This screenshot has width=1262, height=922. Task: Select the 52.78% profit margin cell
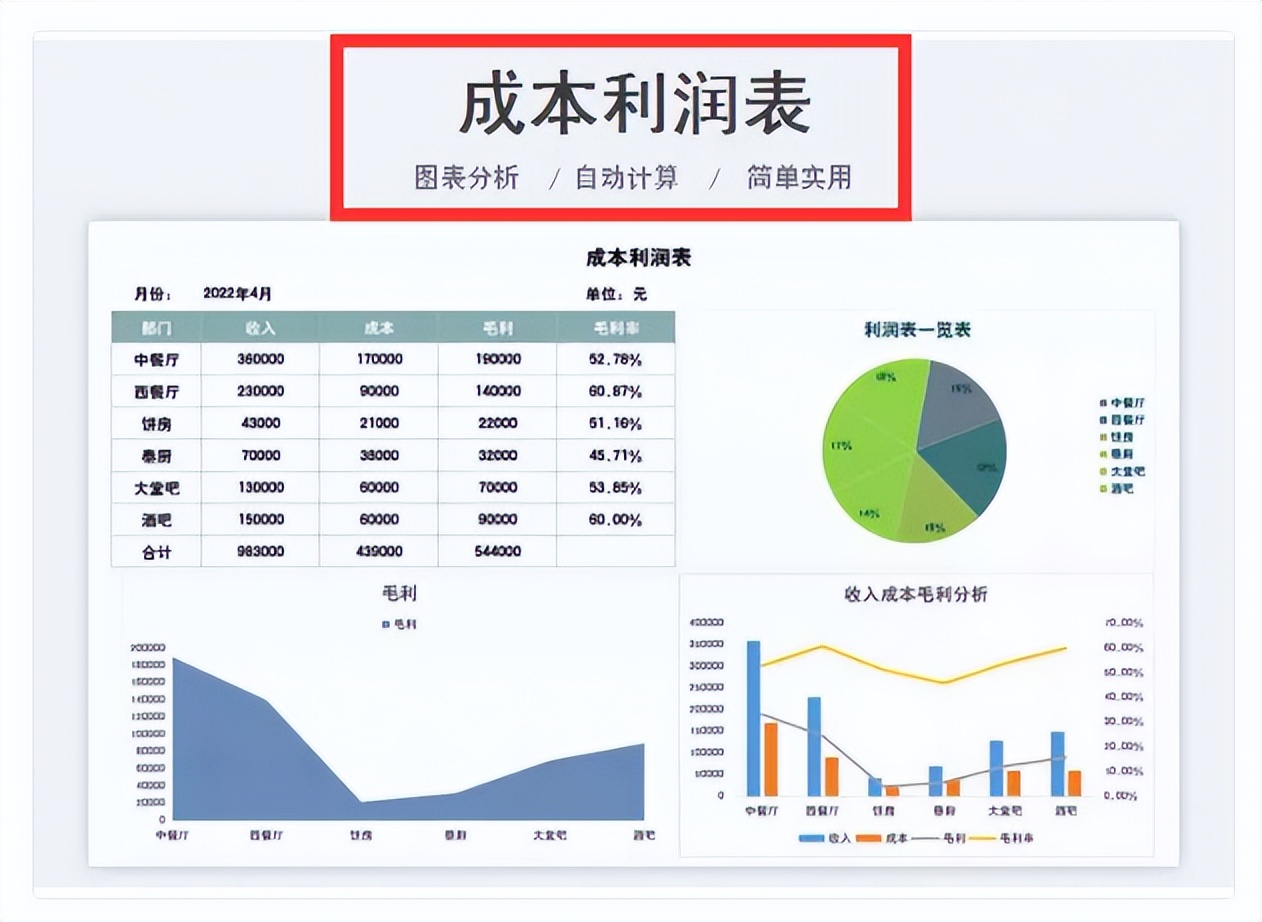click(x=611, y=358)
